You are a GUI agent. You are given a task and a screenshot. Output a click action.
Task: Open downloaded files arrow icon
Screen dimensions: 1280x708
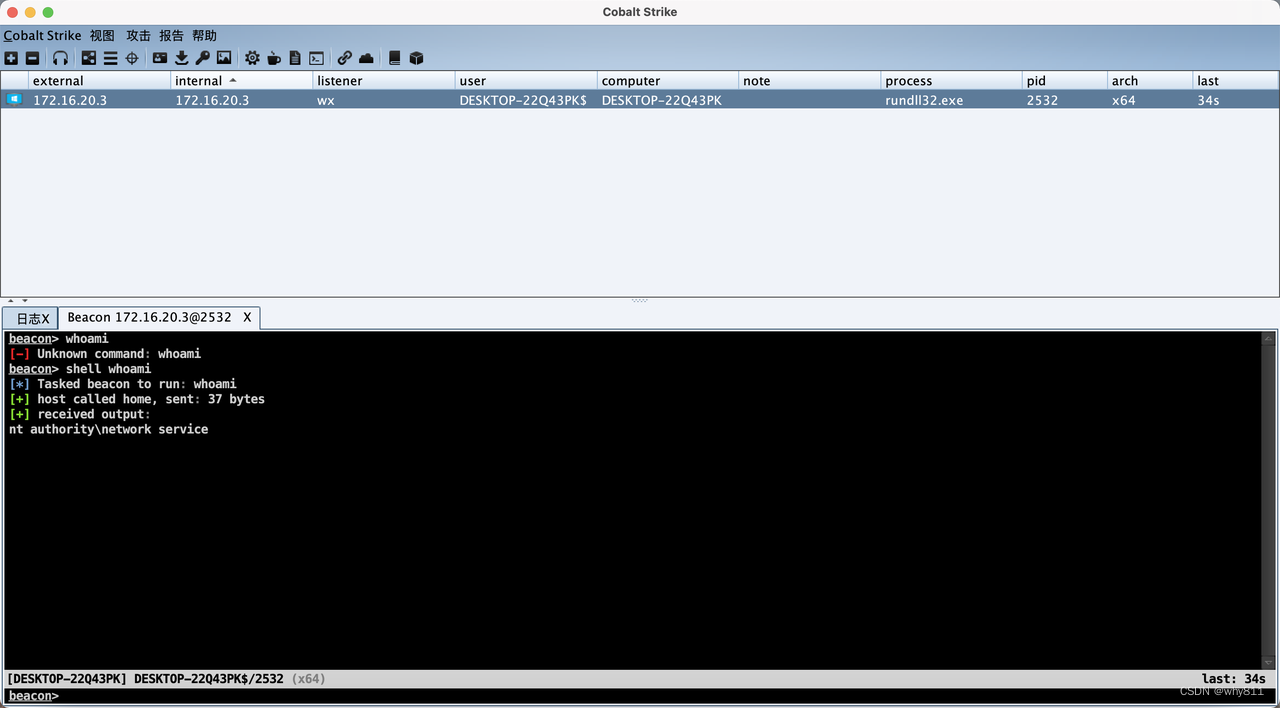point(182,58)
